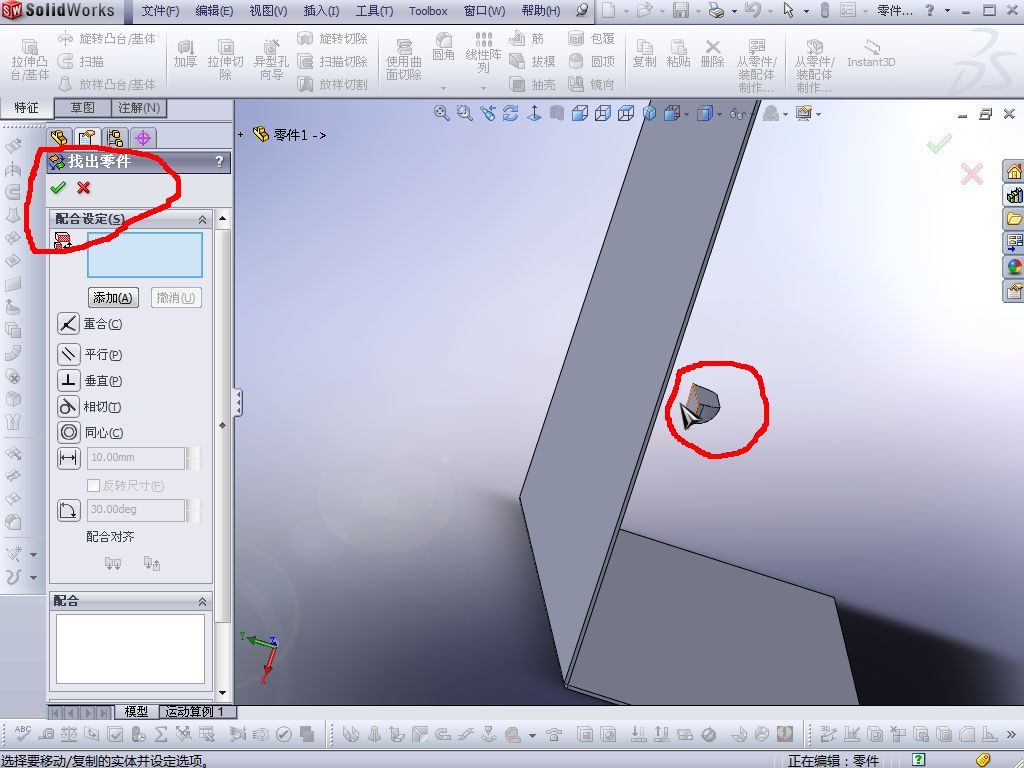Open the Hole Wizard (异型孔向导)
Viewport: 1024px width, 768px height.
pyautogui.click(x=271, y=59)
